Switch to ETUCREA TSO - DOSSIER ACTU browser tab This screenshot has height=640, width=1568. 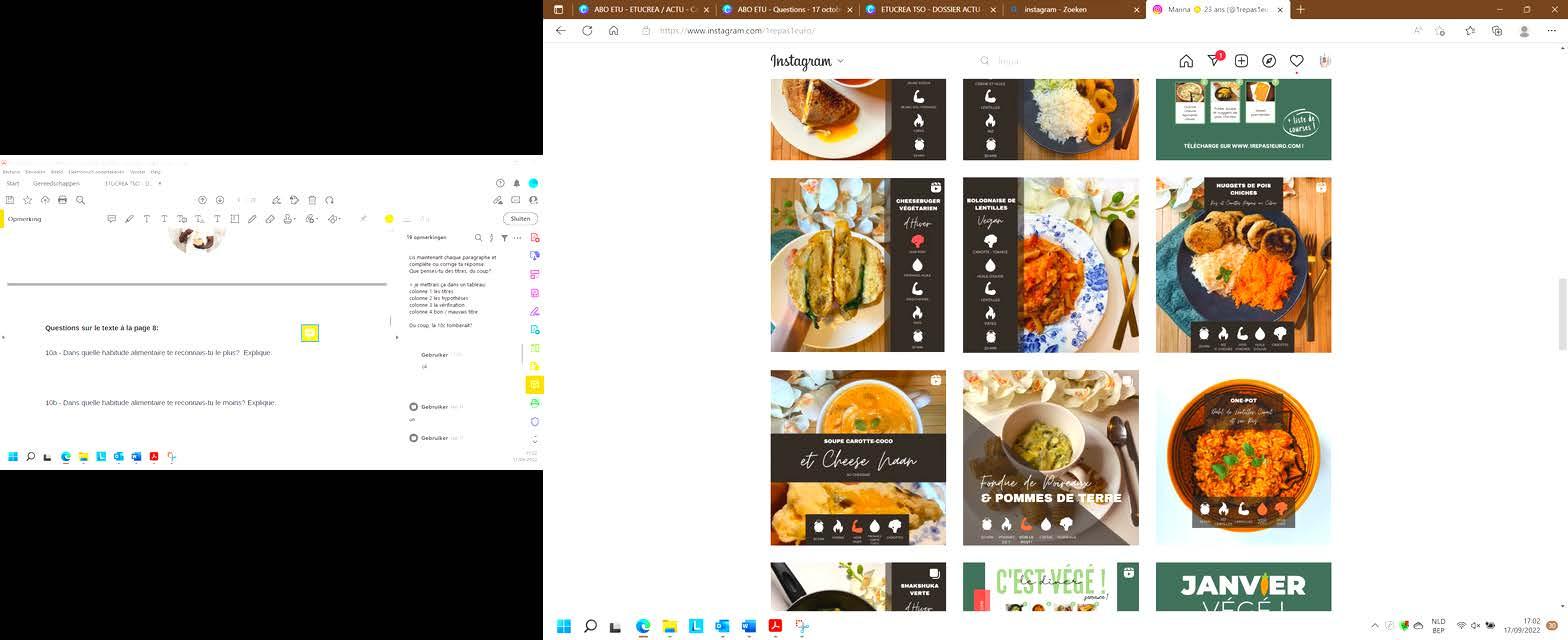coord(931,9)
